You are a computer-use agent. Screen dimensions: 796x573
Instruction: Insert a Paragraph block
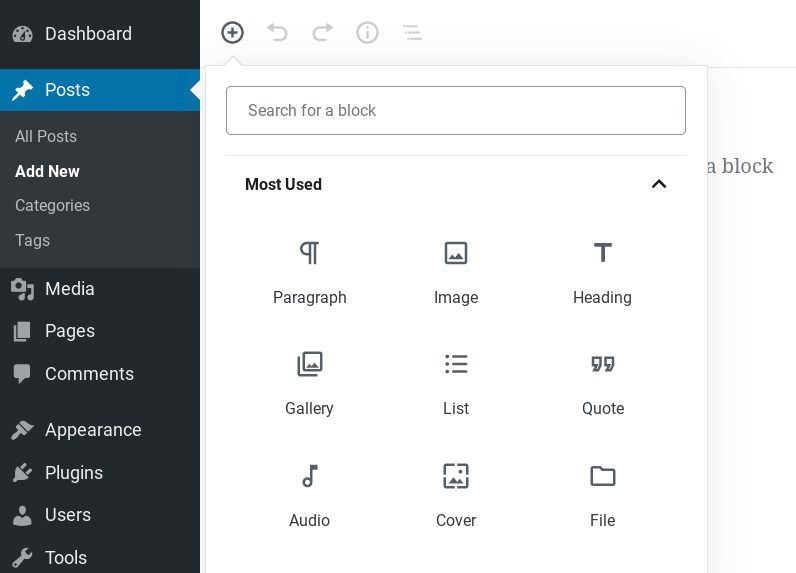(310, 274)
